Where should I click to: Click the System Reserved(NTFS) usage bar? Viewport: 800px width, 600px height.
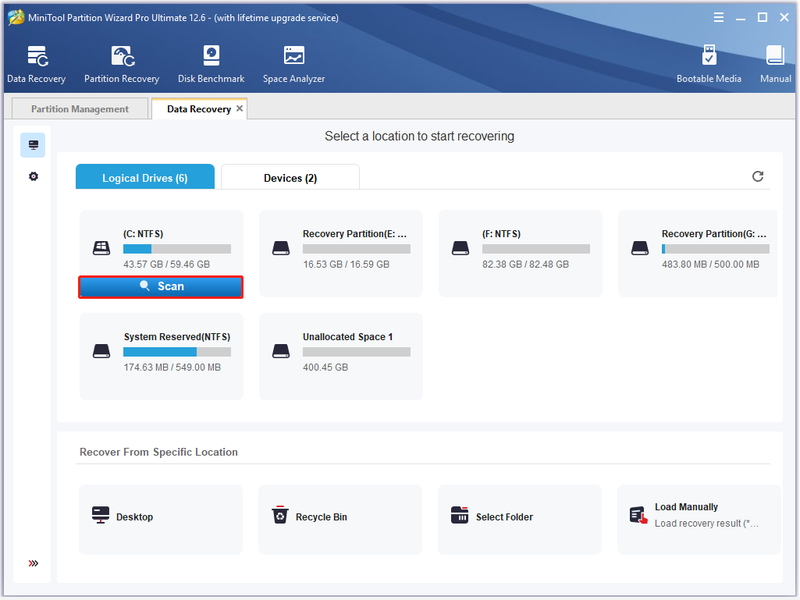tap(177, 352)
